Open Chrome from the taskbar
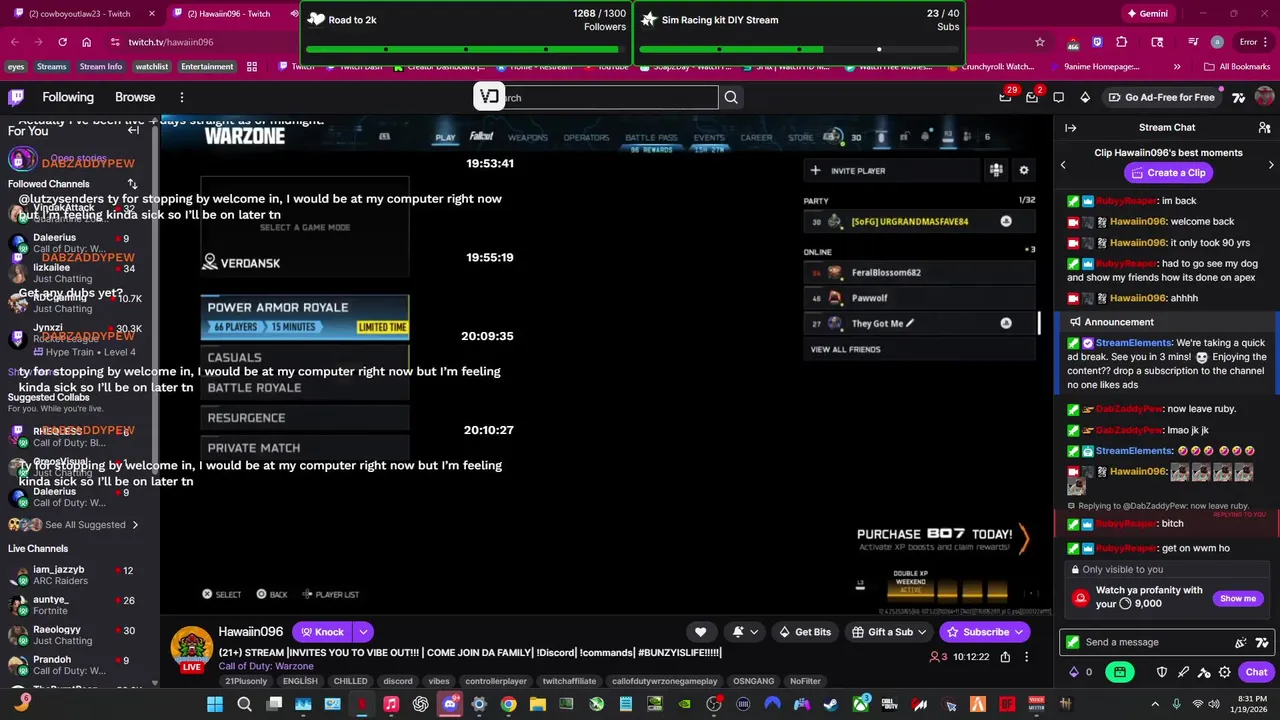Screen dimensions: 1280x720 click(508, 705)
